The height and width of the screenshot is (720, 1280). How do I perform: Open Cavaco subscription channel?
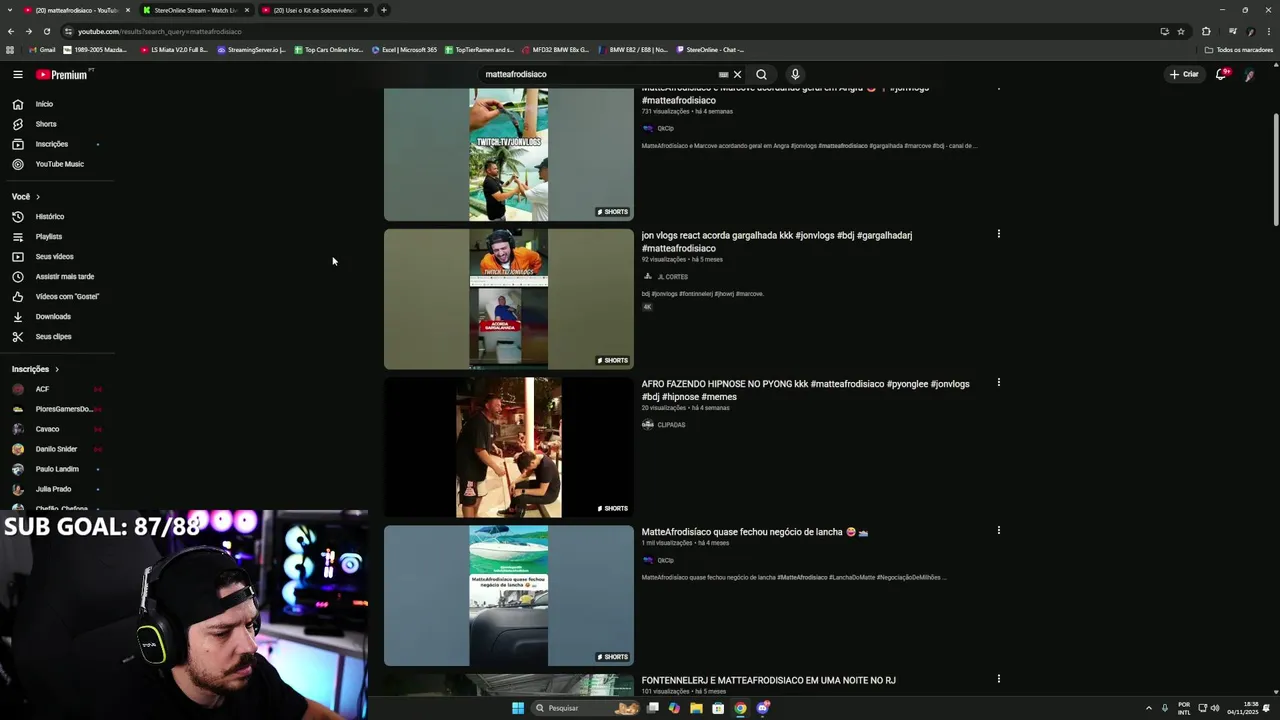tap(47, 429)
